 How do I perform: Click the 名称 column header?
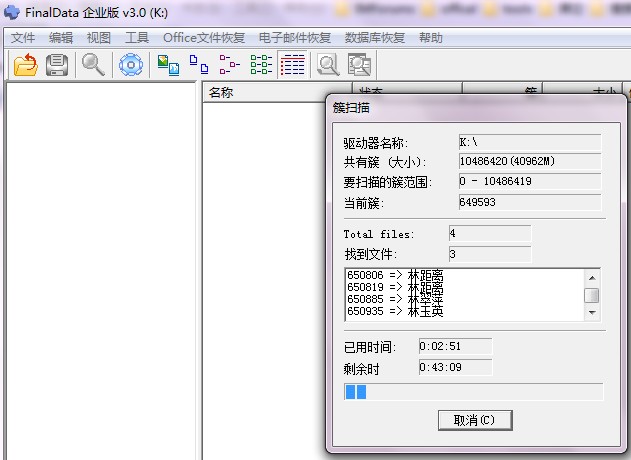pos(277,93)
